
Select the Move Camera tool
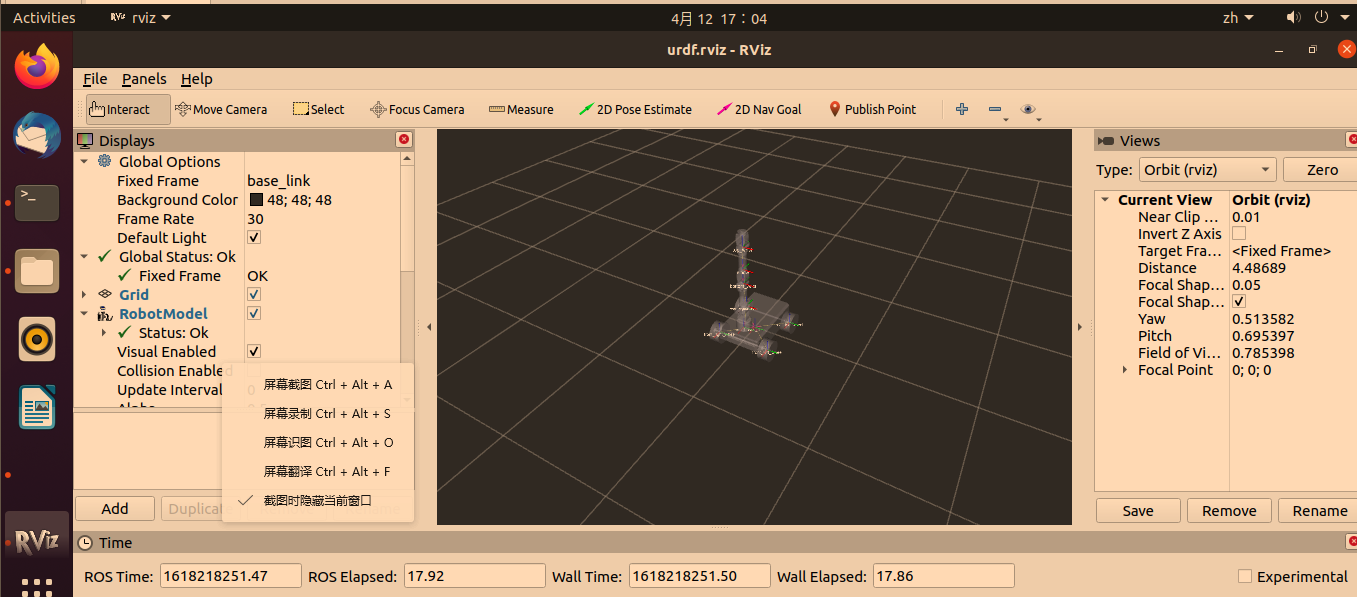click(221, 110)
